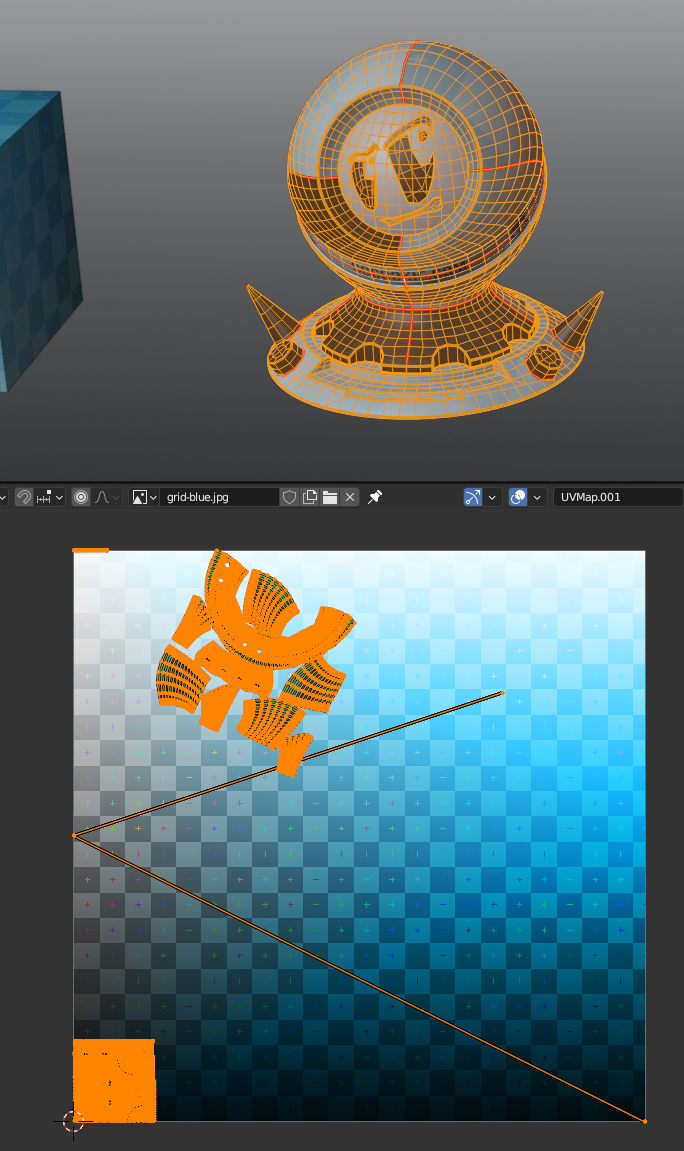Toggle fake user shield for image
This screenshot has width=684, height=1151.
pyautogui.click(x=289, y=497)
